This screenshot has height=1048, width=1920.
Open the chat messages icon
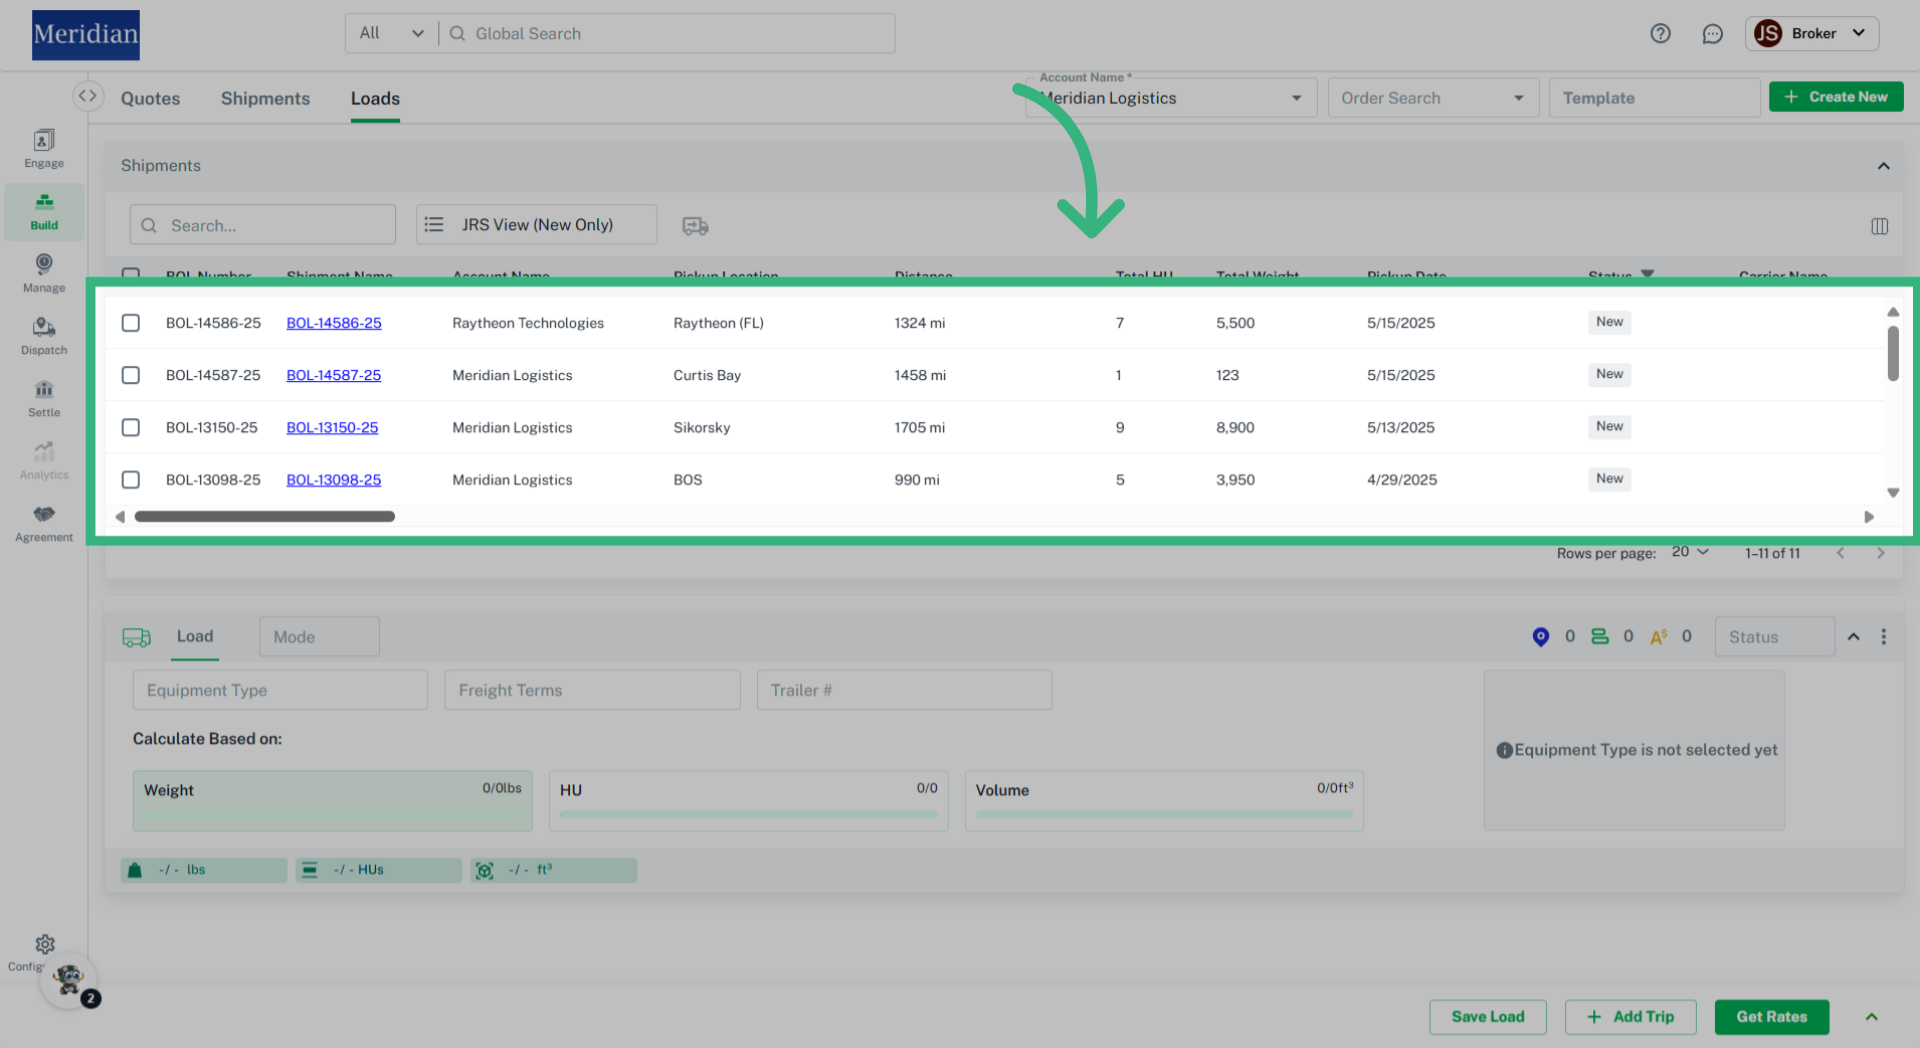(1712, 34)
